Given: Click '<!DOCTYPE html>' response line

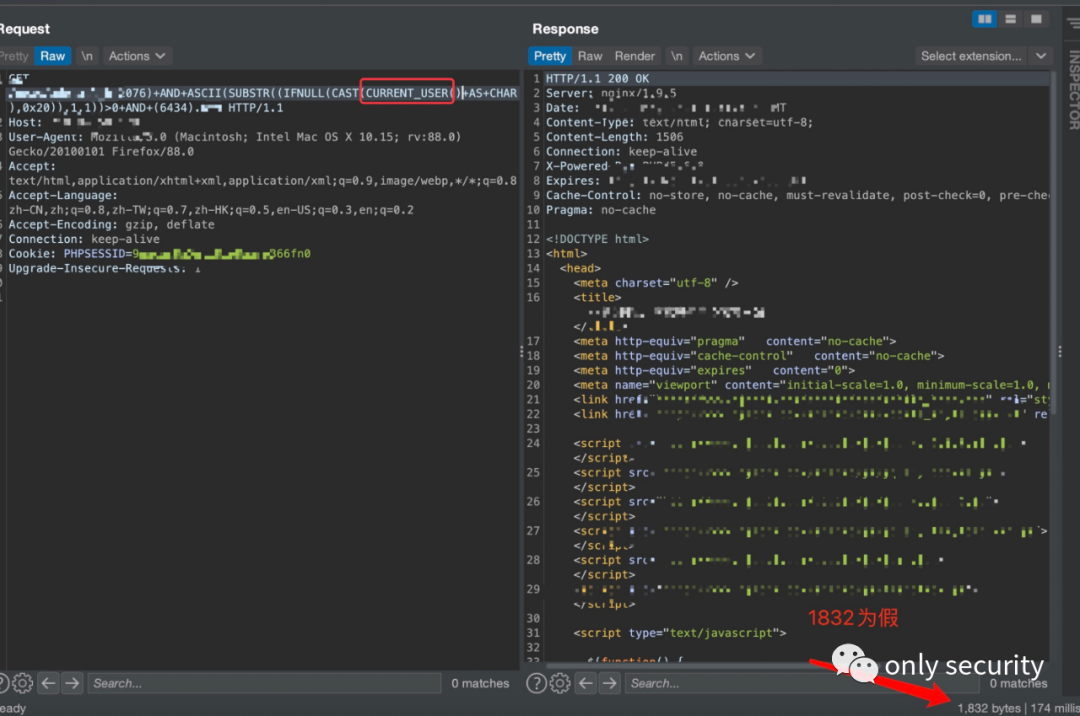Looking at the screenshot, I should pos(597,239).
